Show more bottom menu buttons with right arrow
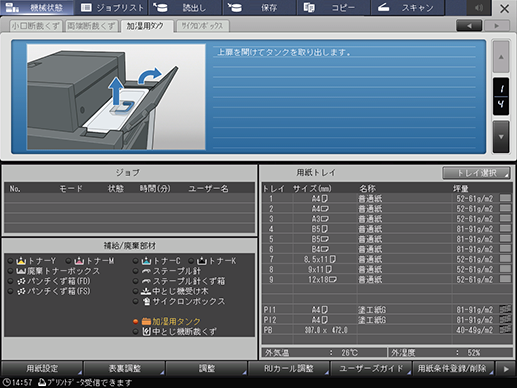The image size is (517, 388). [506, 369]
